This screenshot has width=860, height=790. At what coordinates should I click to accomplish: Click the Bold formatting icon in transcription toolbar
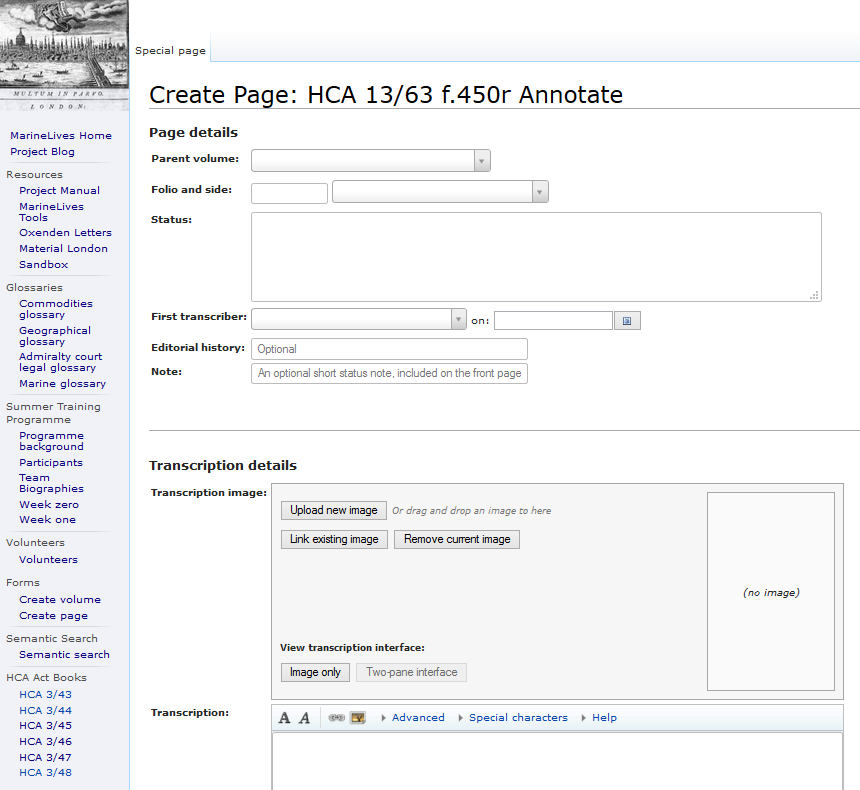point(285,718)
